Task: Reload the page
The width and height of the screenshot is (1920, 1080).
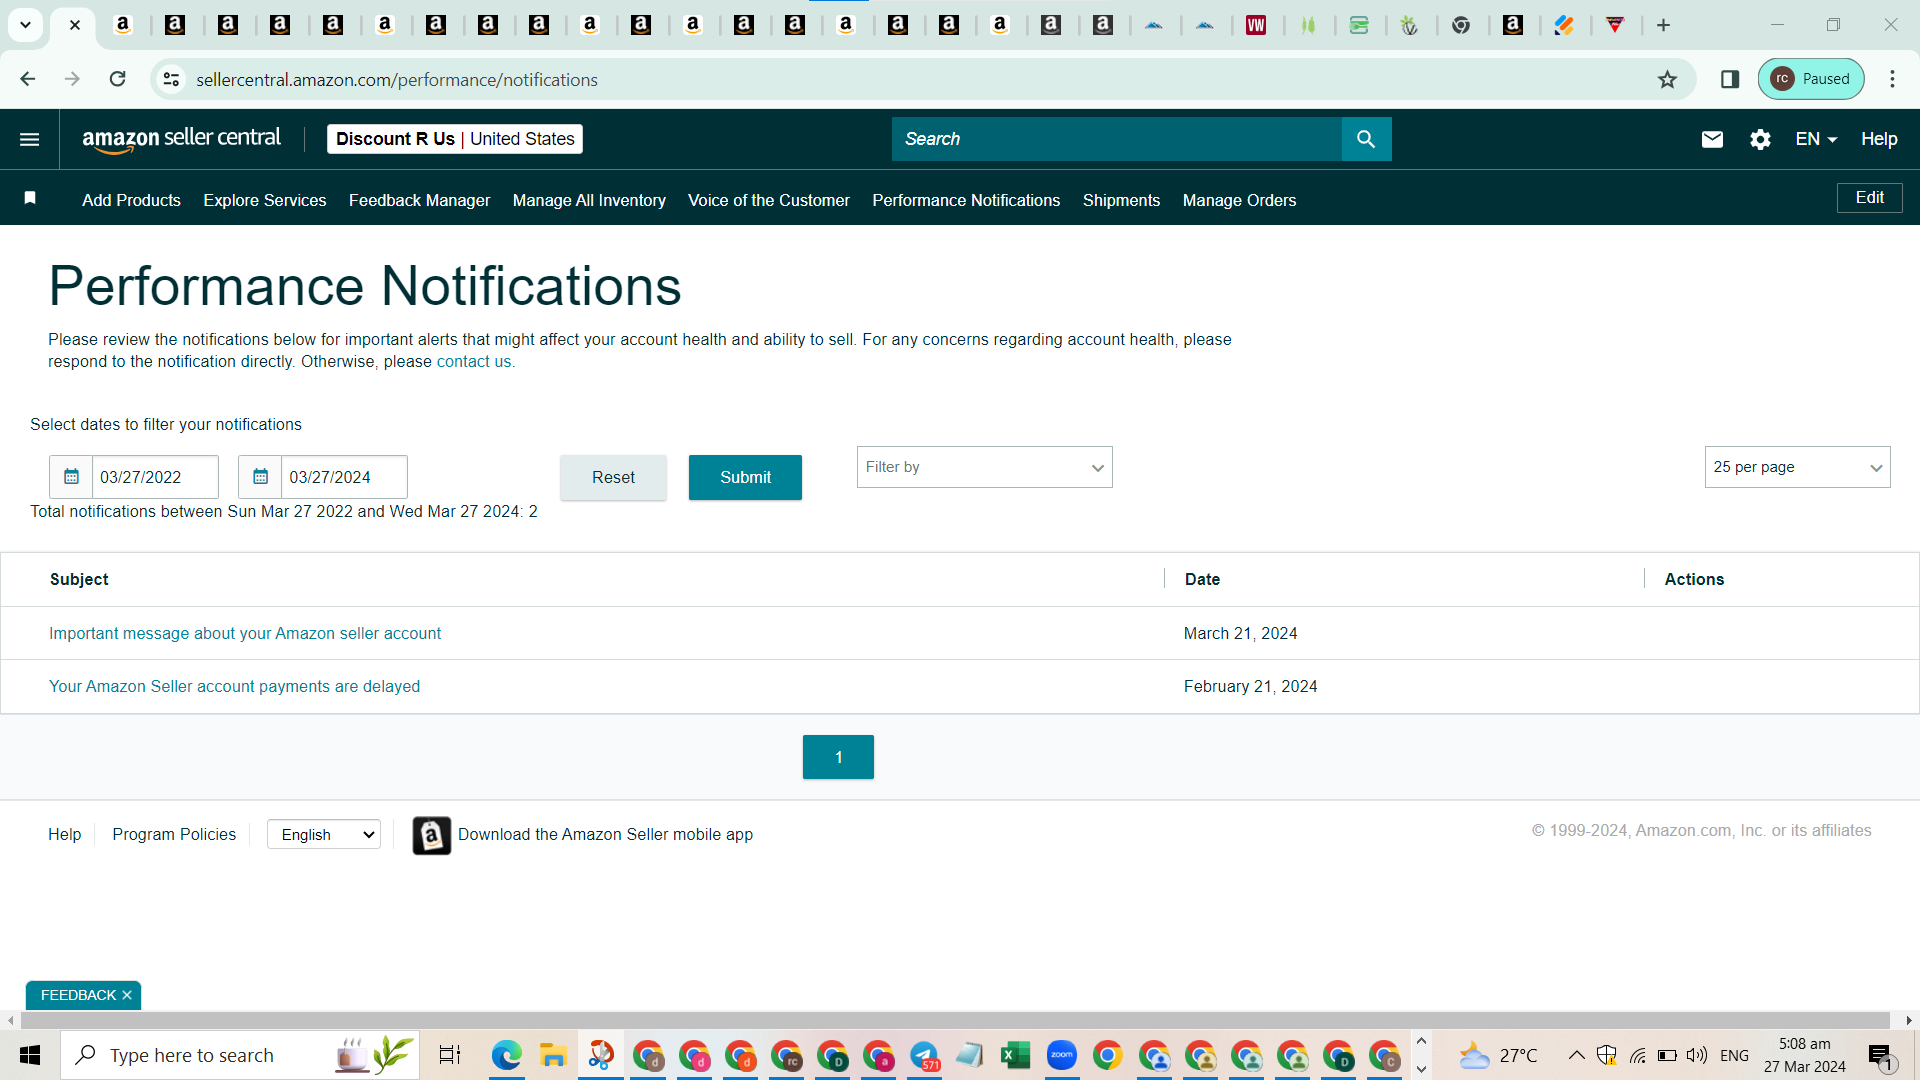Action: pos(118,79)
